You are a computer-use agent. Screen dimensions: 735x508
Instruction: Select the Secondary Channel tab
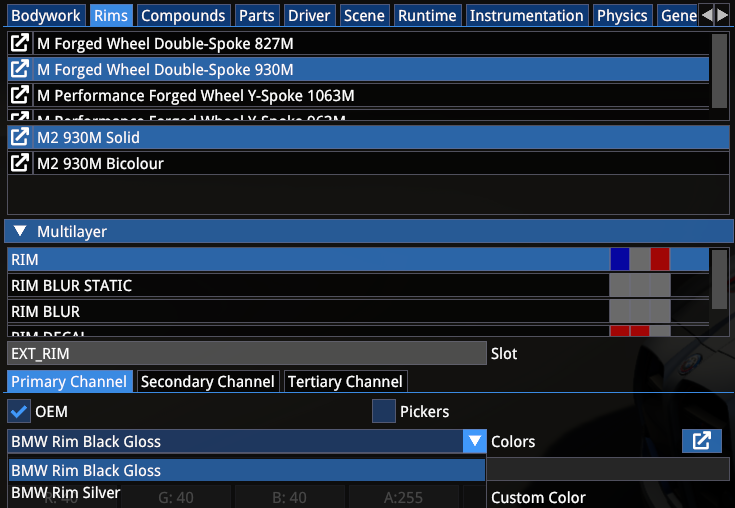click(x=208, y=381)
